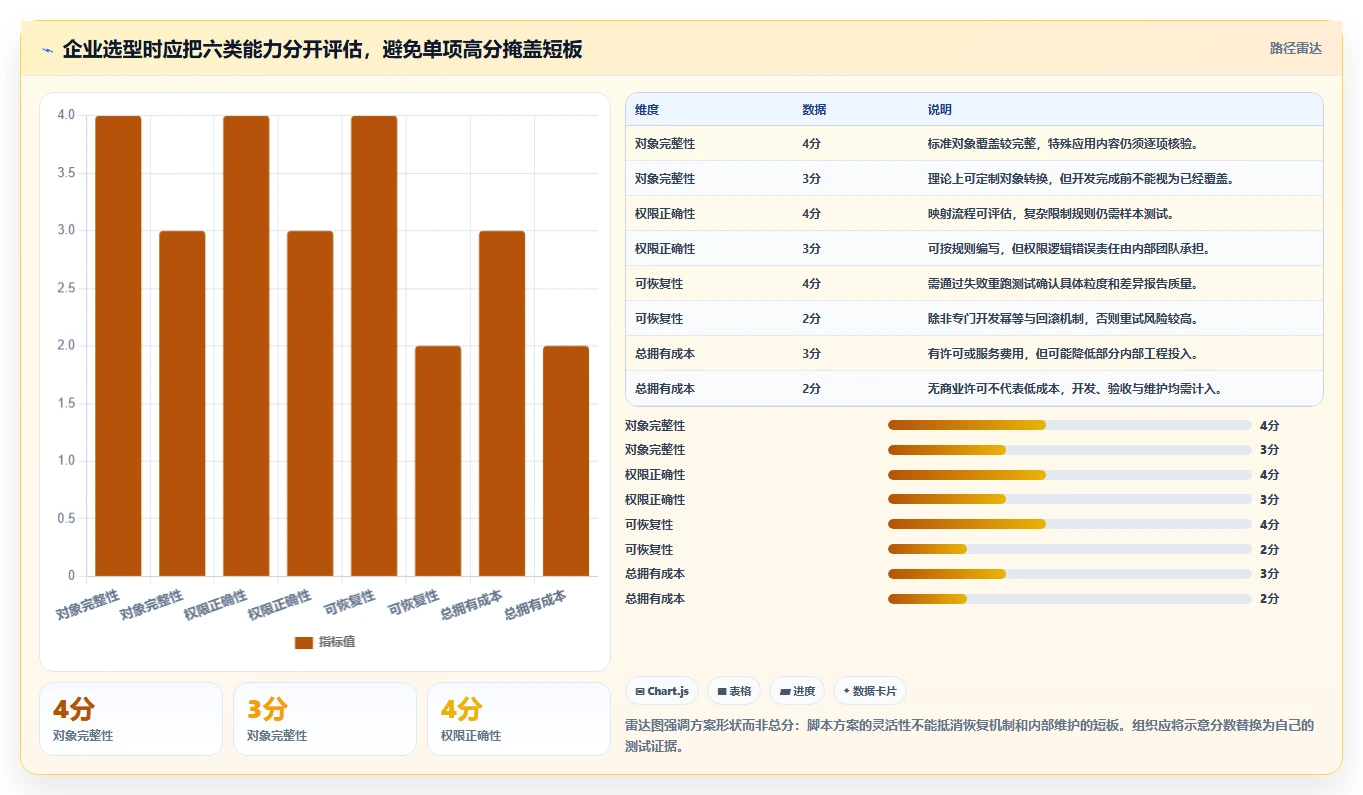The height and width of the screenshot is (795, 1363).
Task: Click the 总拥有成本 3分 progress bar
Action: (1070, 574)
